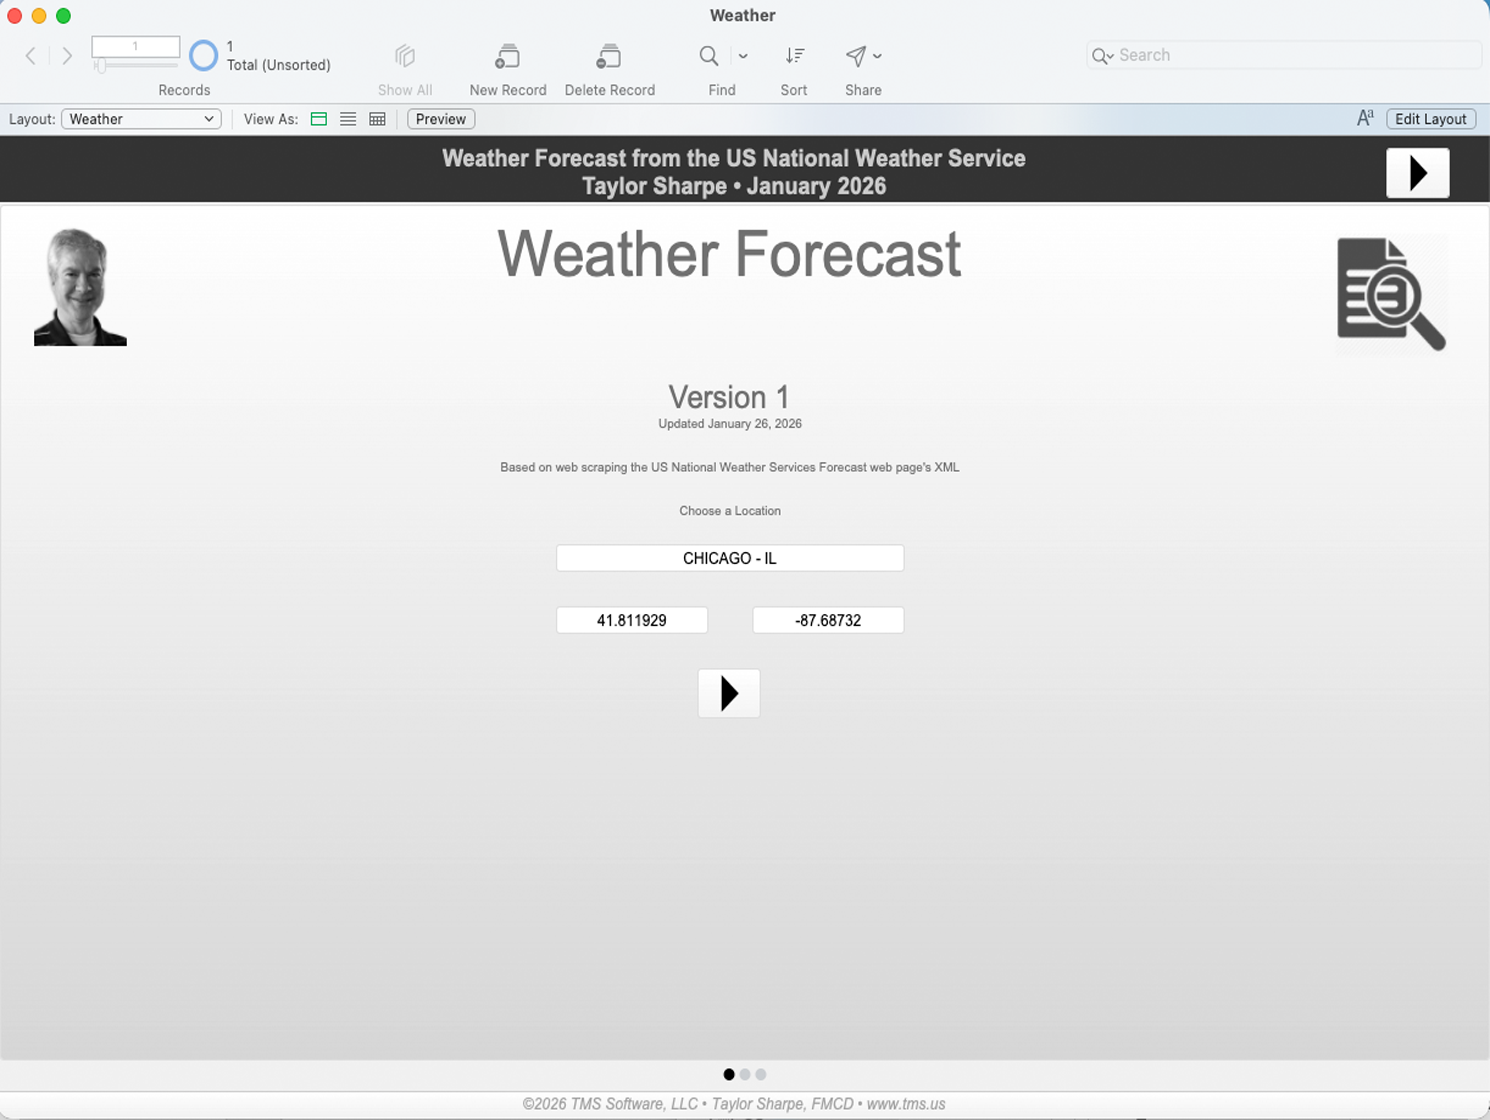Go to the third panel dot
This screenshot has height=1120, width=1490.
coord(761,1075)
